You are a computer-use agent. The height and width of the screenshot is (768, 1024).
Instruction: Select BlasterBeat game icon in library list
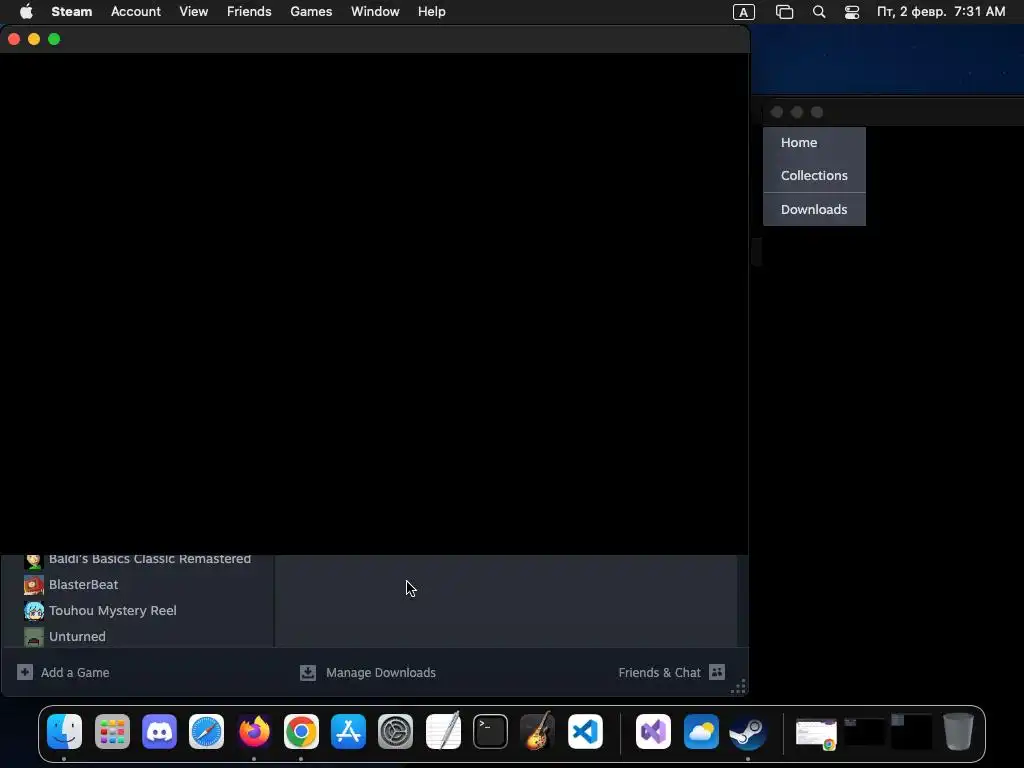(x=34, y=584)
